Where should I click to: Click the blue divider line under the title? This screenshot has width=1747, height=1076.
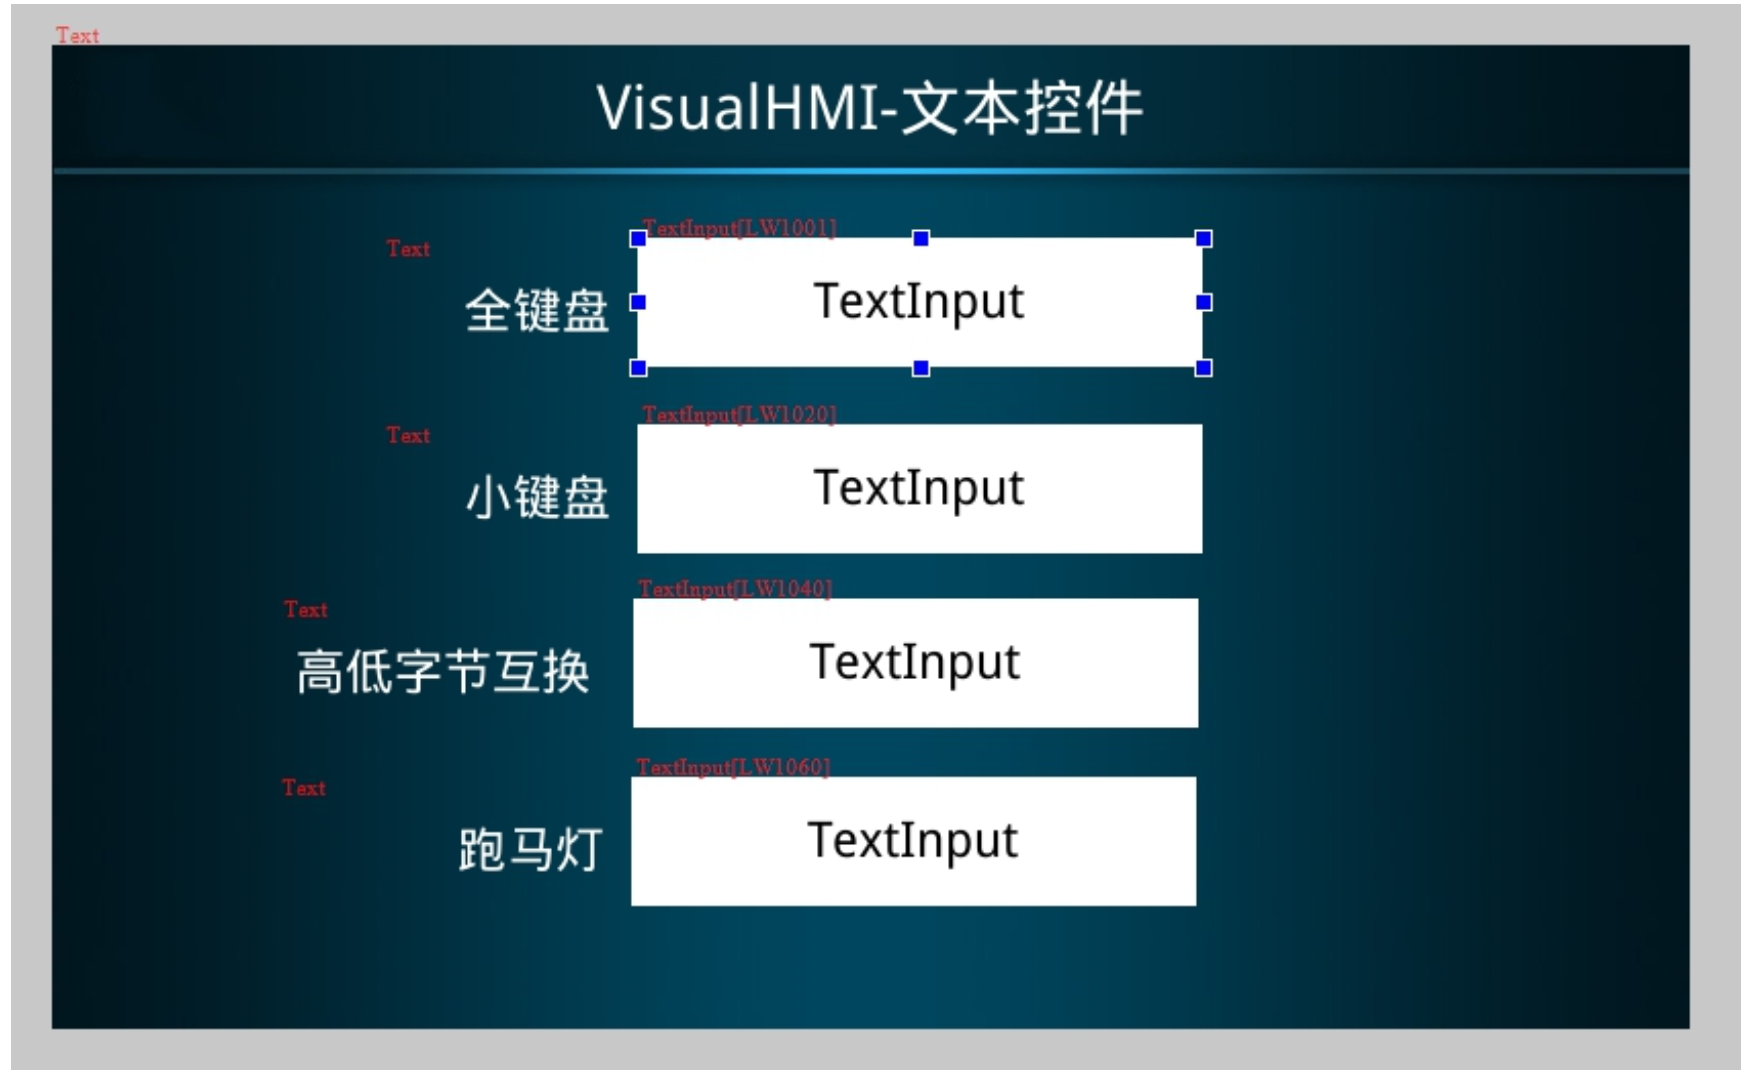(x=870, y=171)
